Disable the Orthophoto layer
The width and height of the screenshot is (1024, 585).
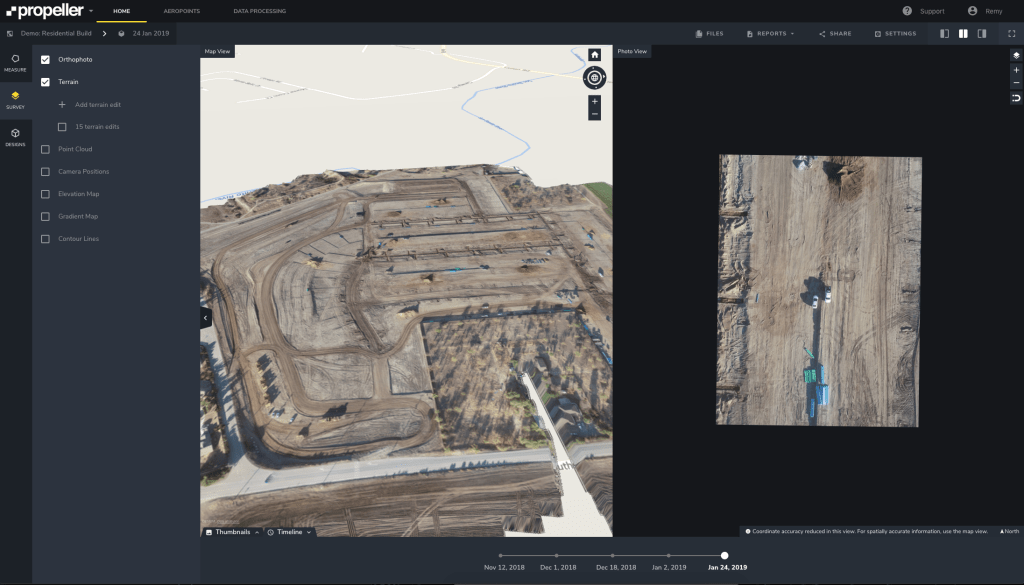(45, 59)
